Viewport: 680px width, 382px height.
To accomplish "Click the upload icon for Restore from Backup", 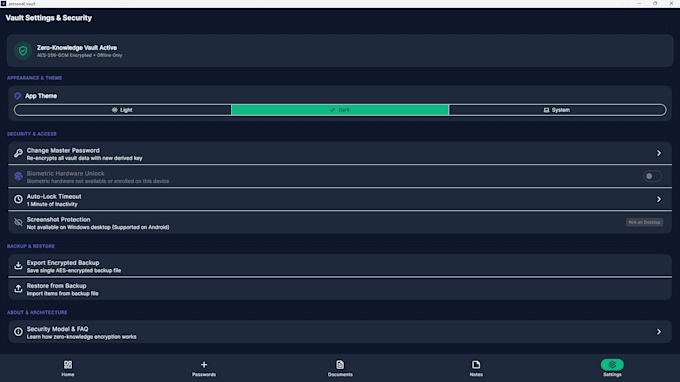I will click(18, 289).
